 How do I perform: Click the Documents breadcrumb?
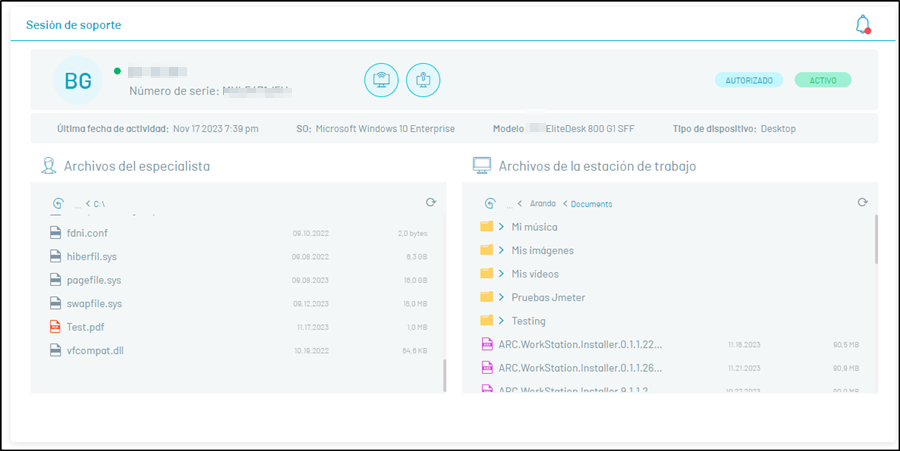pyautogui.click(x=591, y=204)
